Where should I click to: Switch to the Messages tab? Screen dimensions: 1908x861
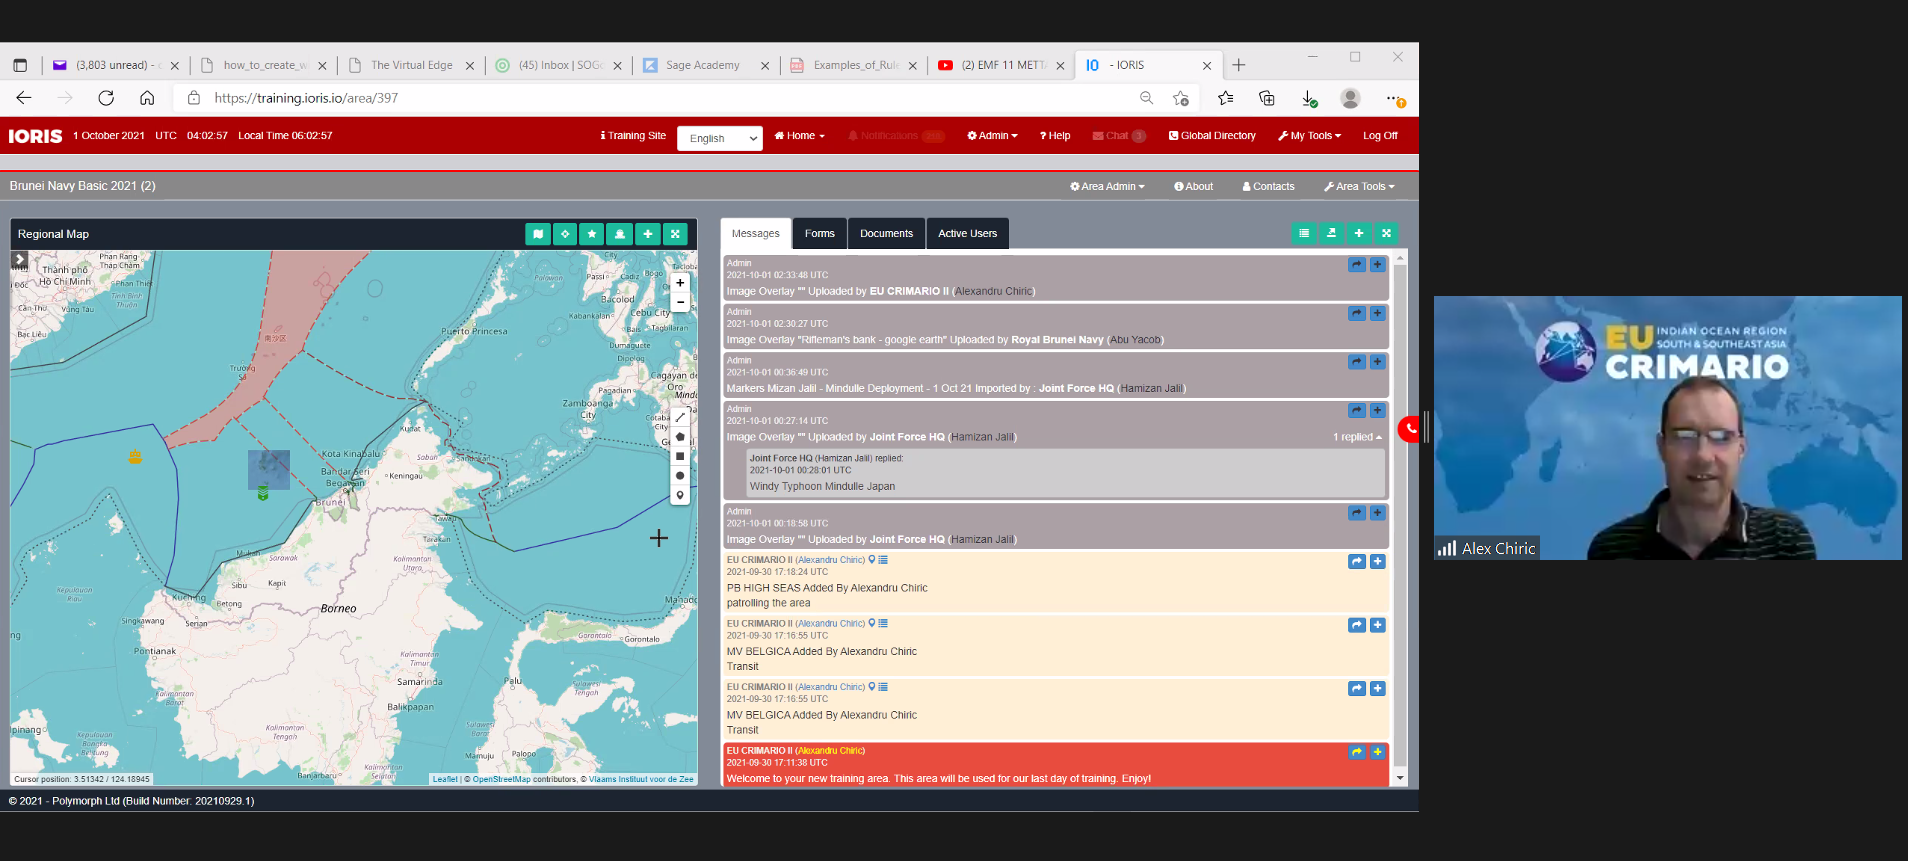756,234
